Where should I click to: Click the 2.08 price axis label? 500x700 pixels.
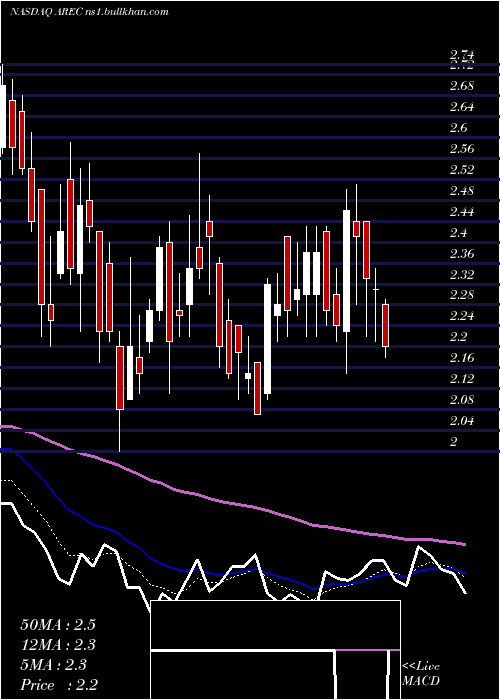[462, 399]
